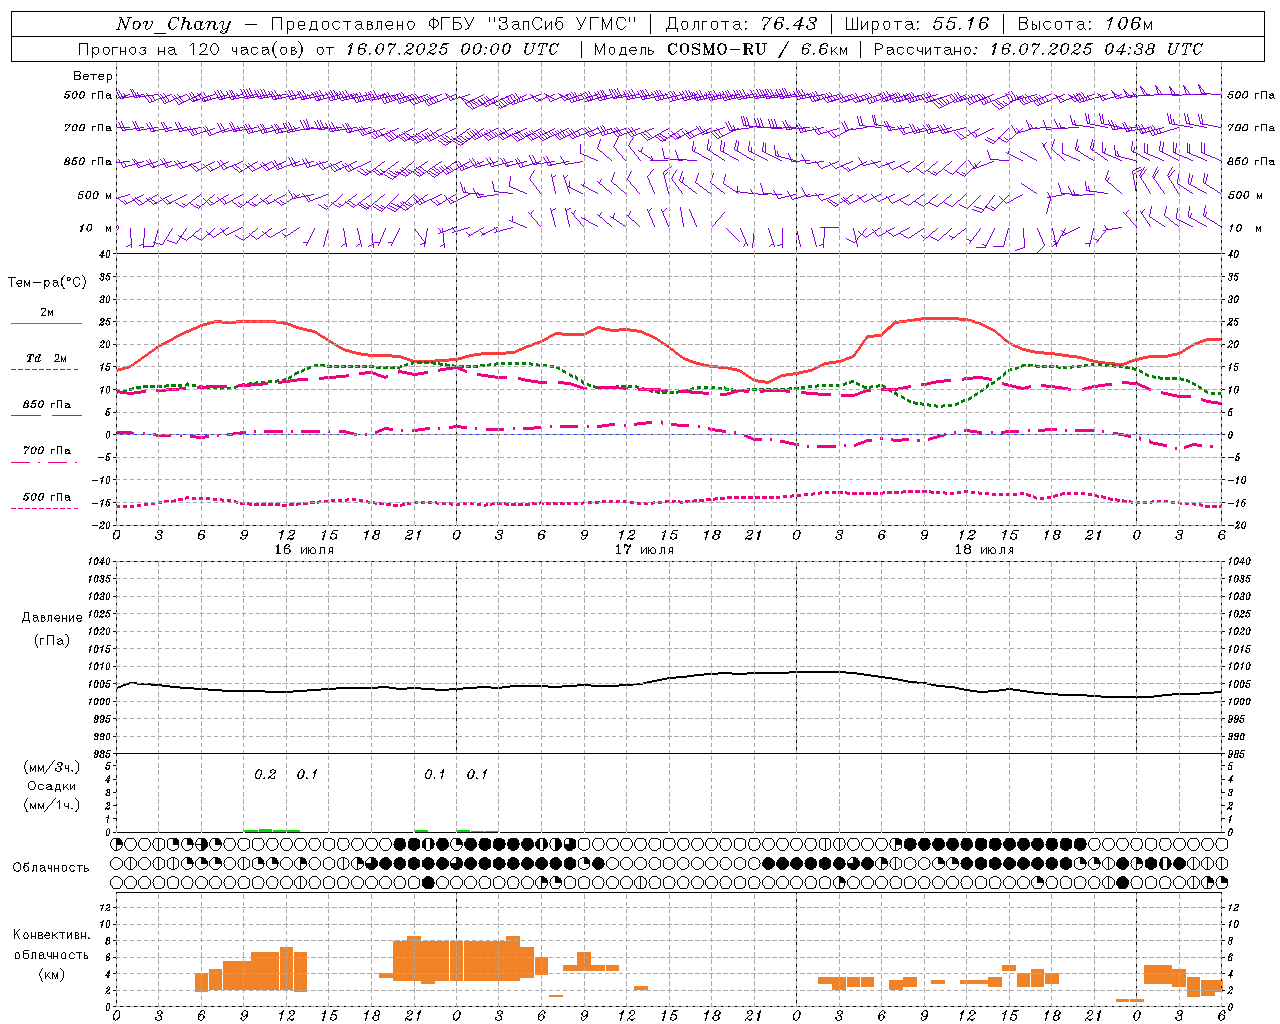Viewport: 1280px width, 1024px height.
Task: Click the dashed line sample under 'Td 2м'
Action: click(44, 370)
